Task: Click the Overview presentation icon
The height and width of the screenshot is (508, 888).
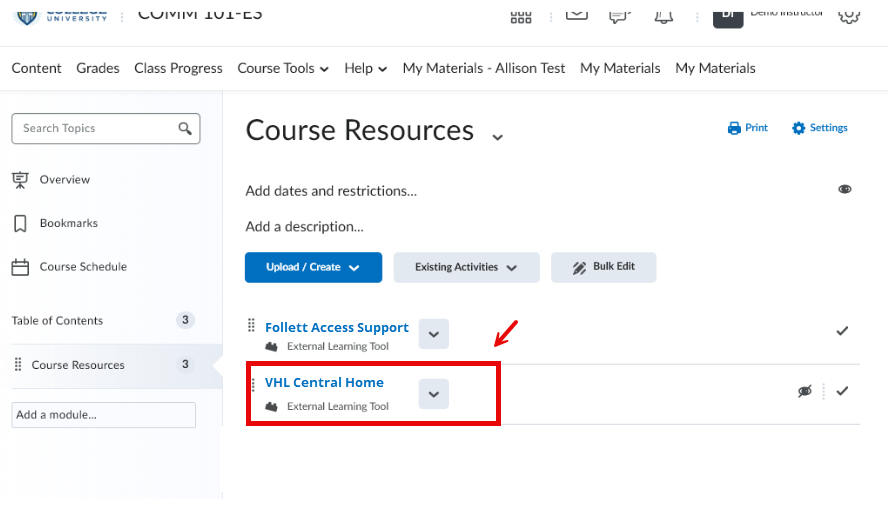Action: pos(20,180)
